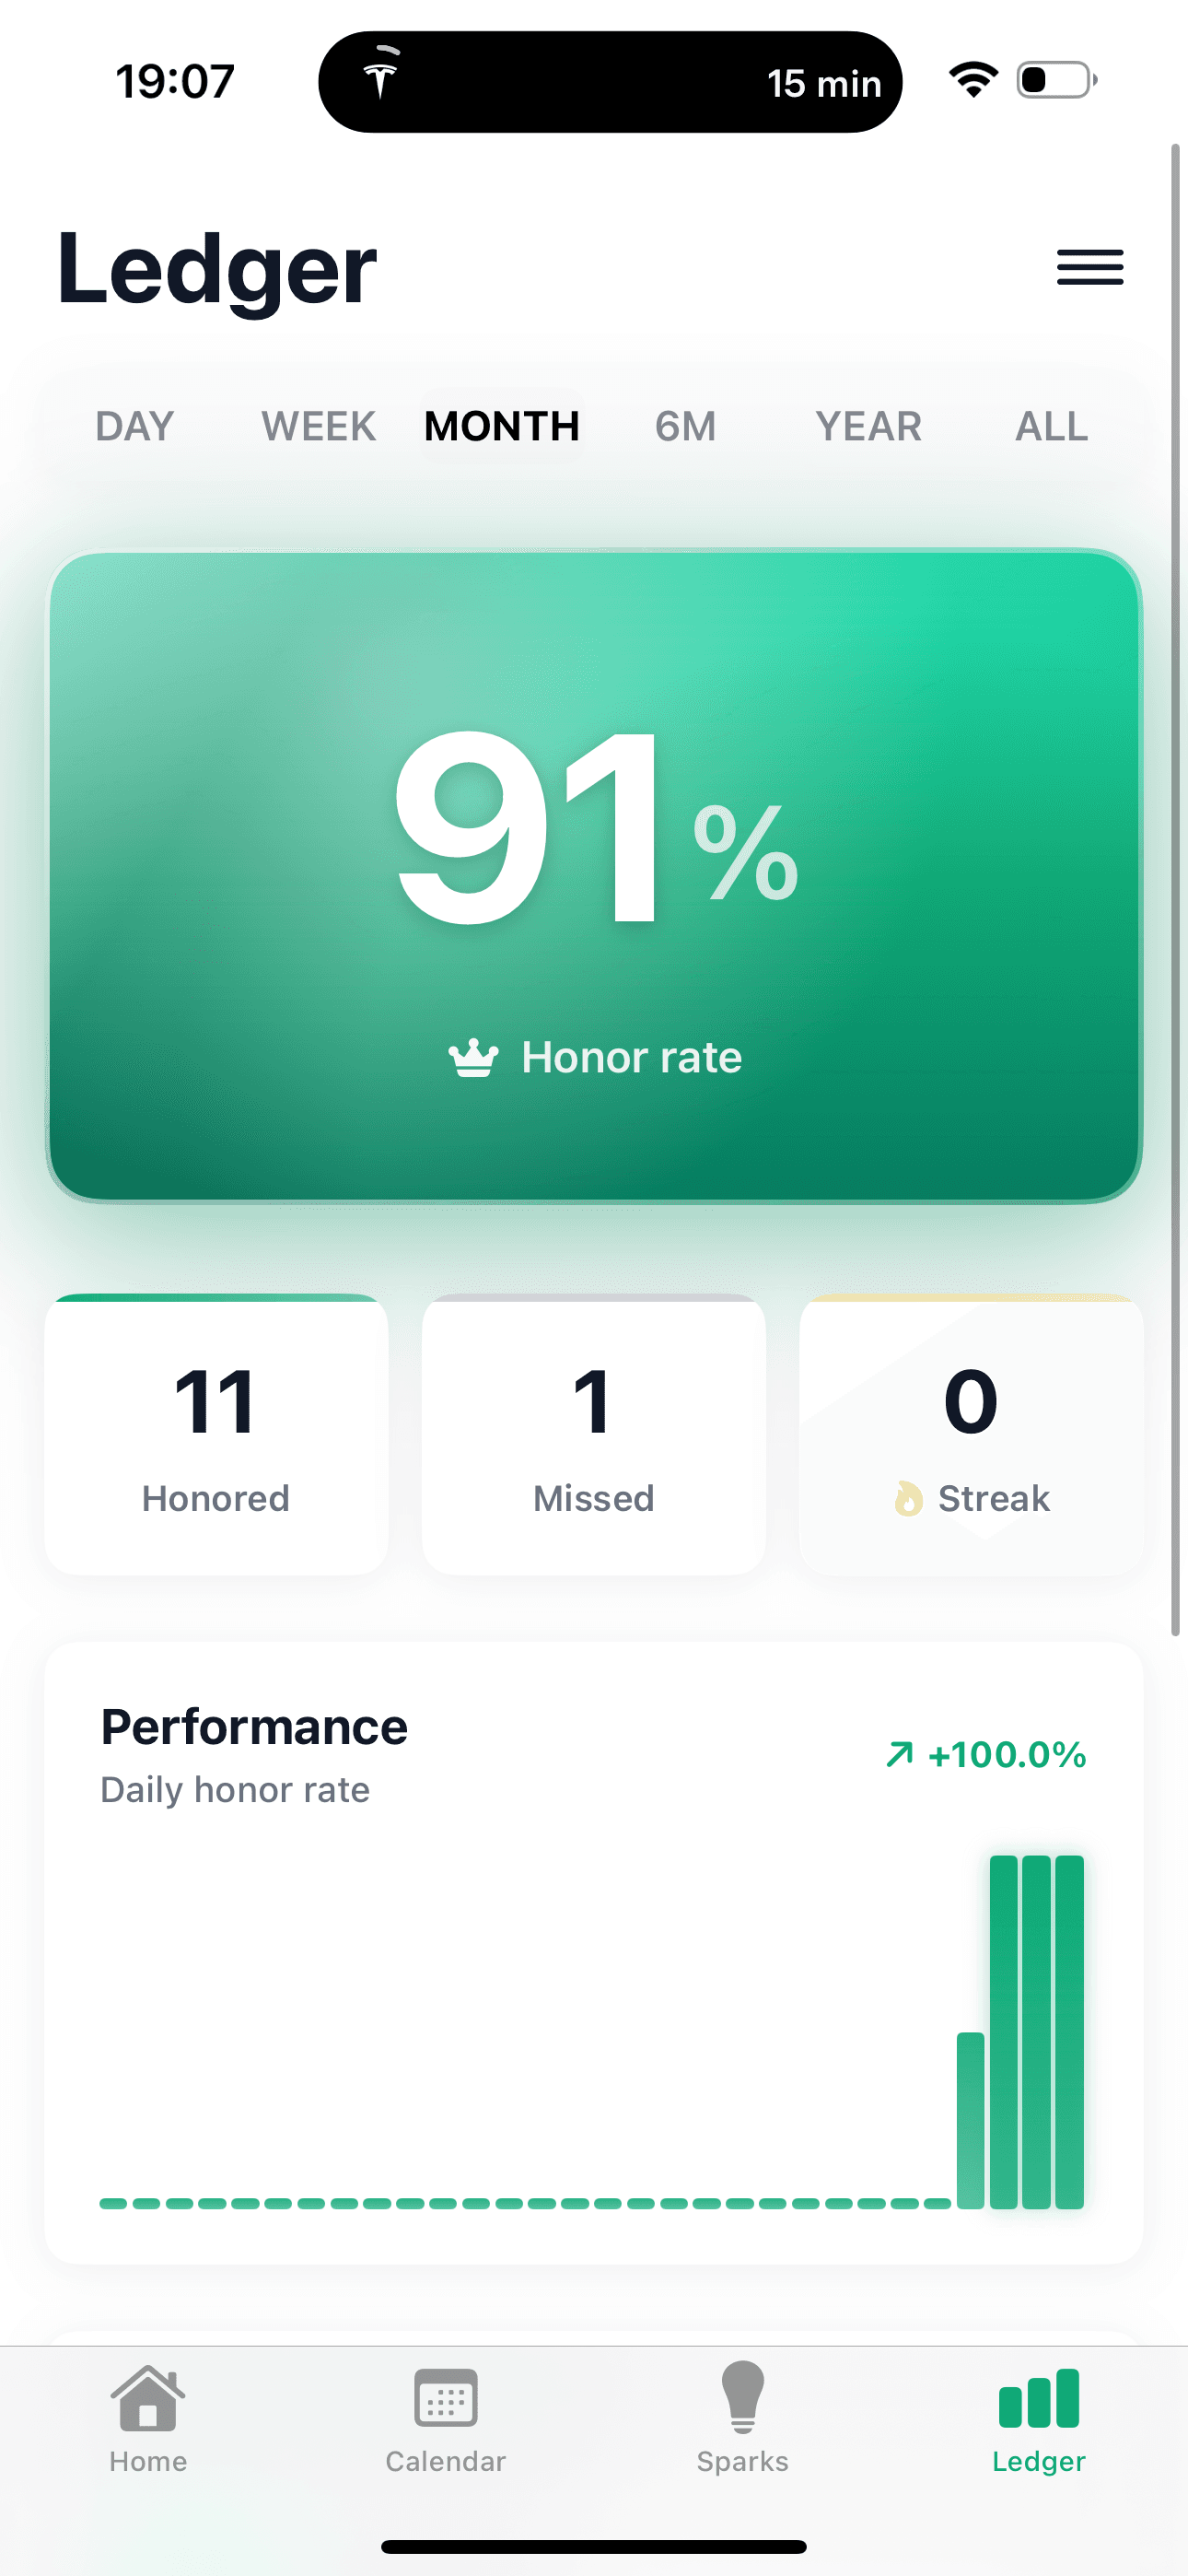
Task: Tap the crown icon beside Honor rate
Action: pyautogui.click(x=472, y=1055)
